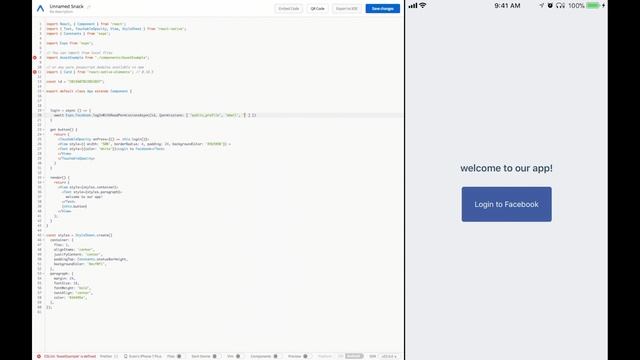
Task: Collapse paragraph style block at line 53
Action: pyautogui.click(x=43, y=273)
